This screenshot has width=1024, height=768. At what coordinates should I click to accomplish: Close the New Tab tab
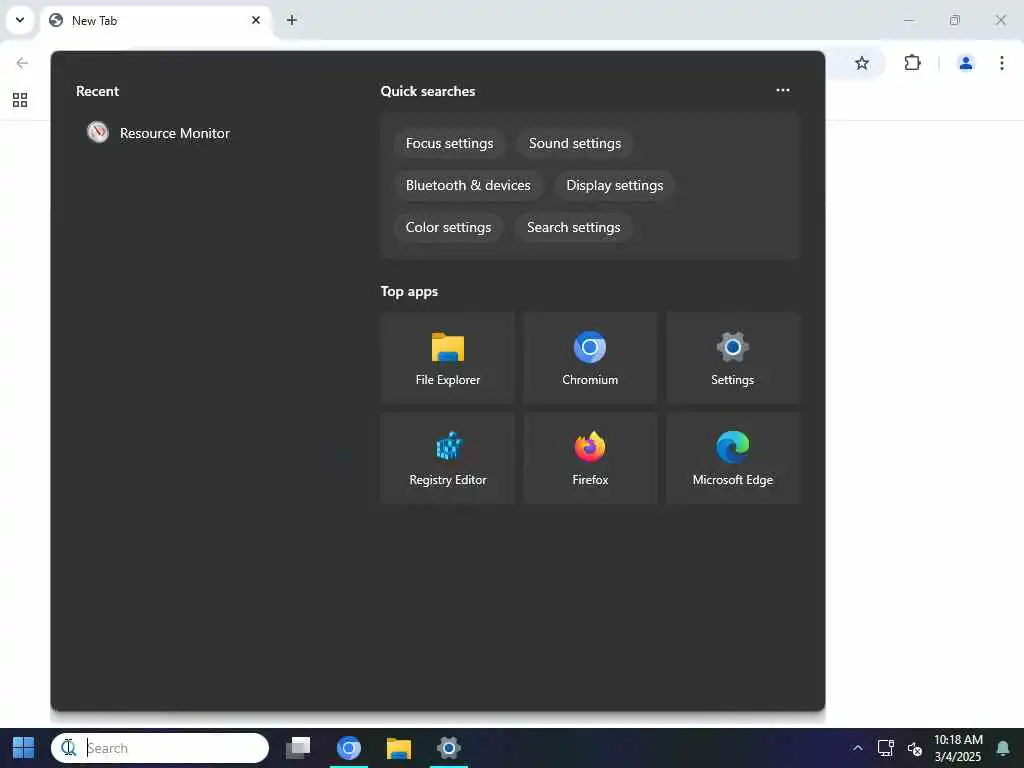click(256, 20)
